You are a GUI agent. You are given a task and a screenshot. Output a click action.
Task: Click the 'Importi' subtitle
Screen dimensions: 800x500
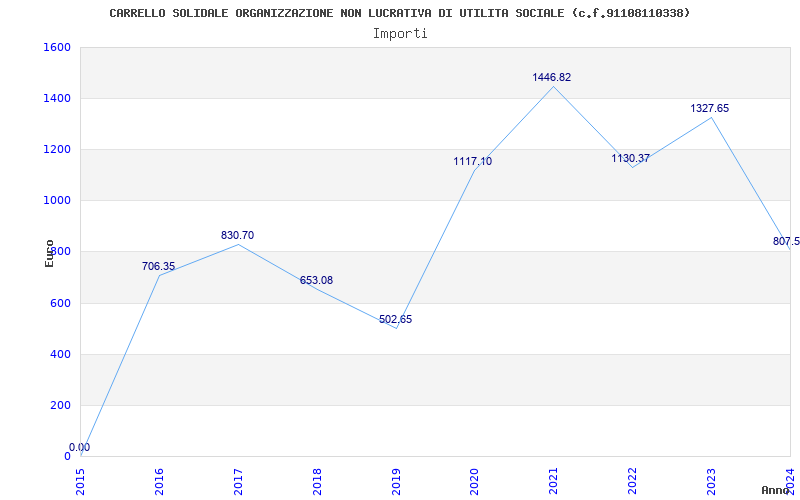pyautogui.click(x=400, y=34)
